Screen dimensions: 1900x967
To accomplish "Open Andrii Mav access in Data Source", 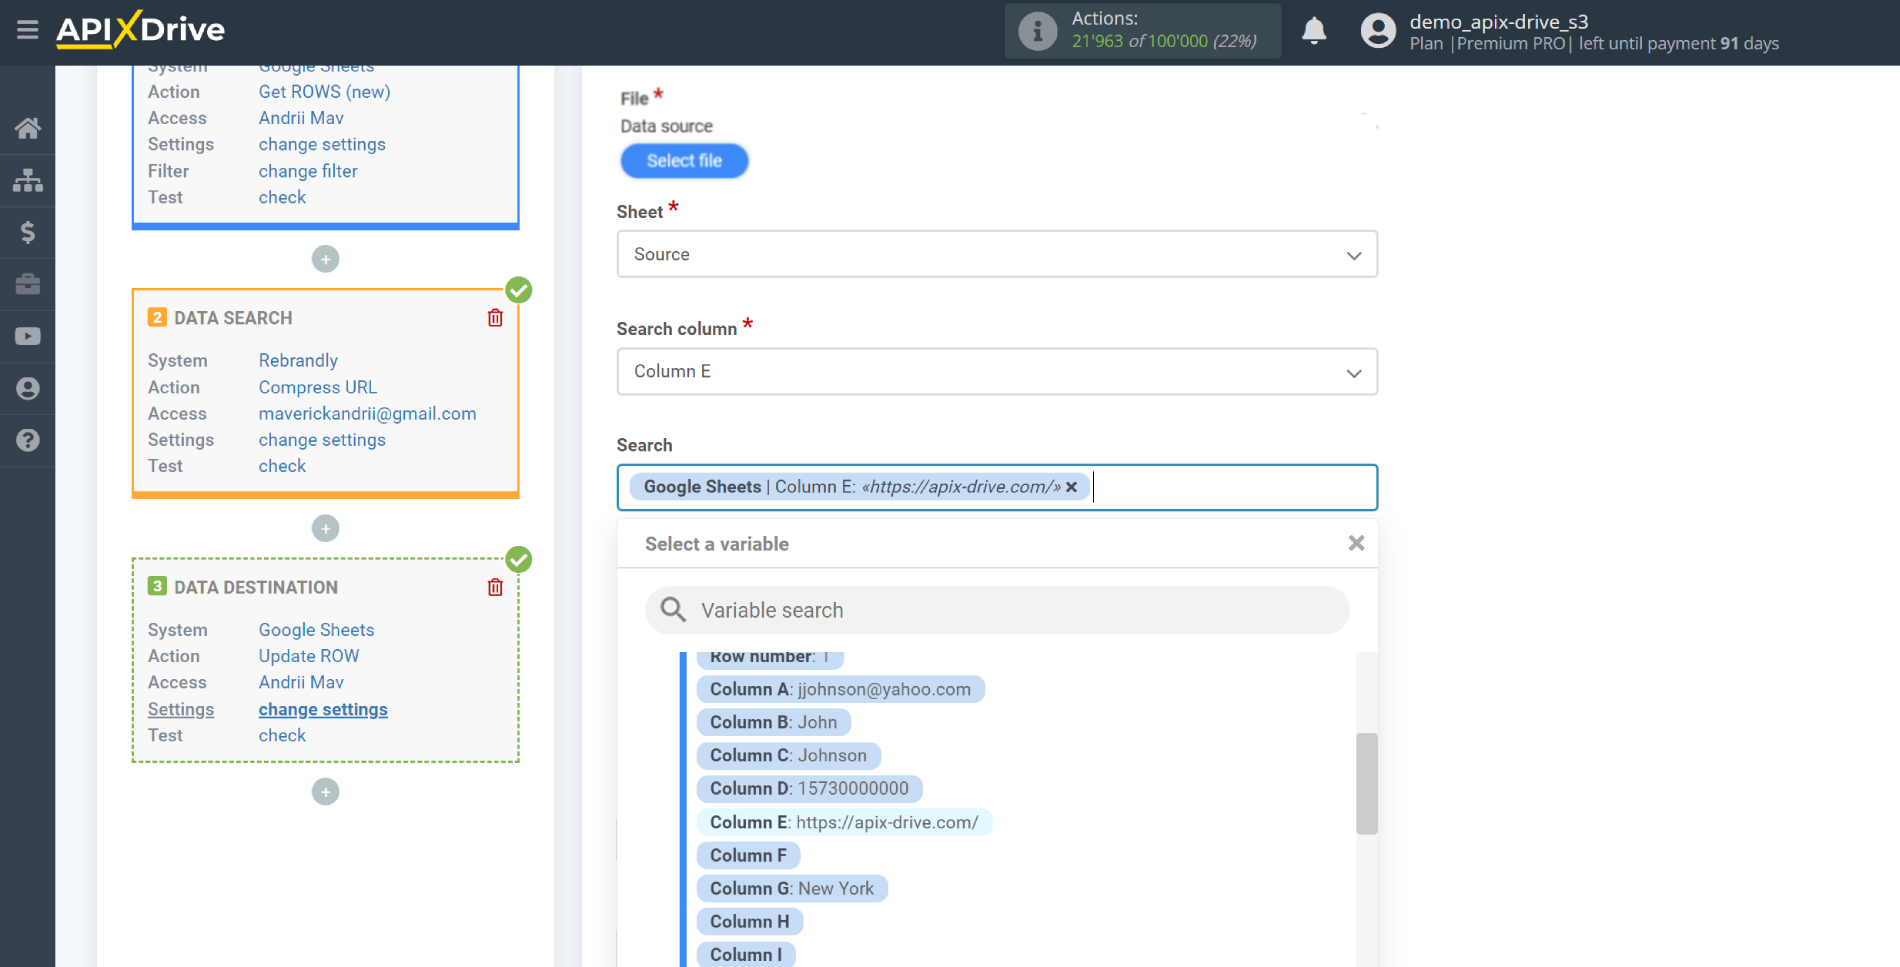I will (301, 118).
